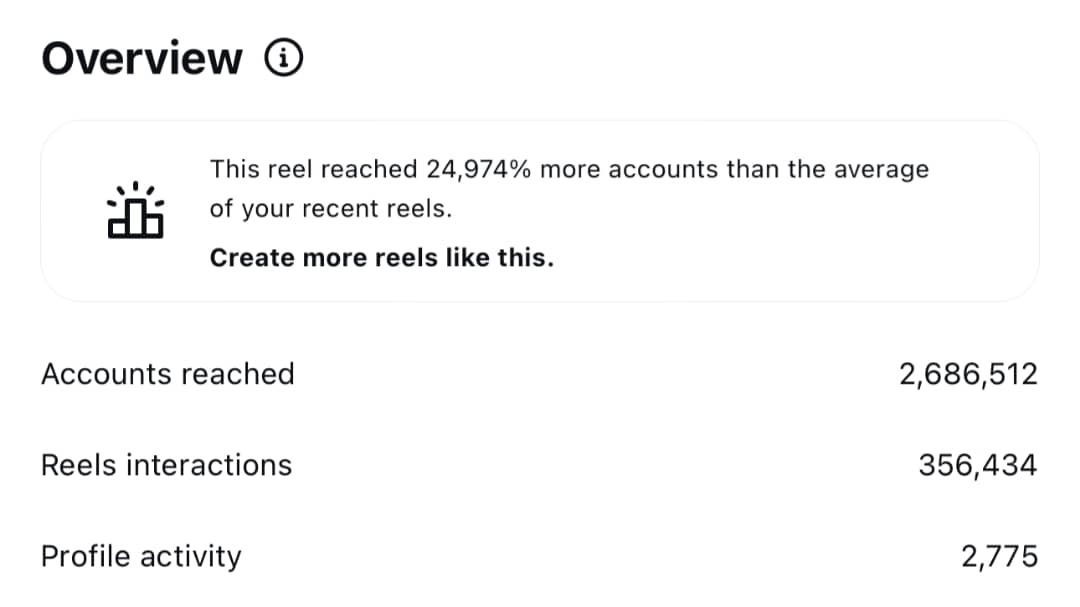Open the Reels interactions label
1080x607 pixels.
click(166, 465)
